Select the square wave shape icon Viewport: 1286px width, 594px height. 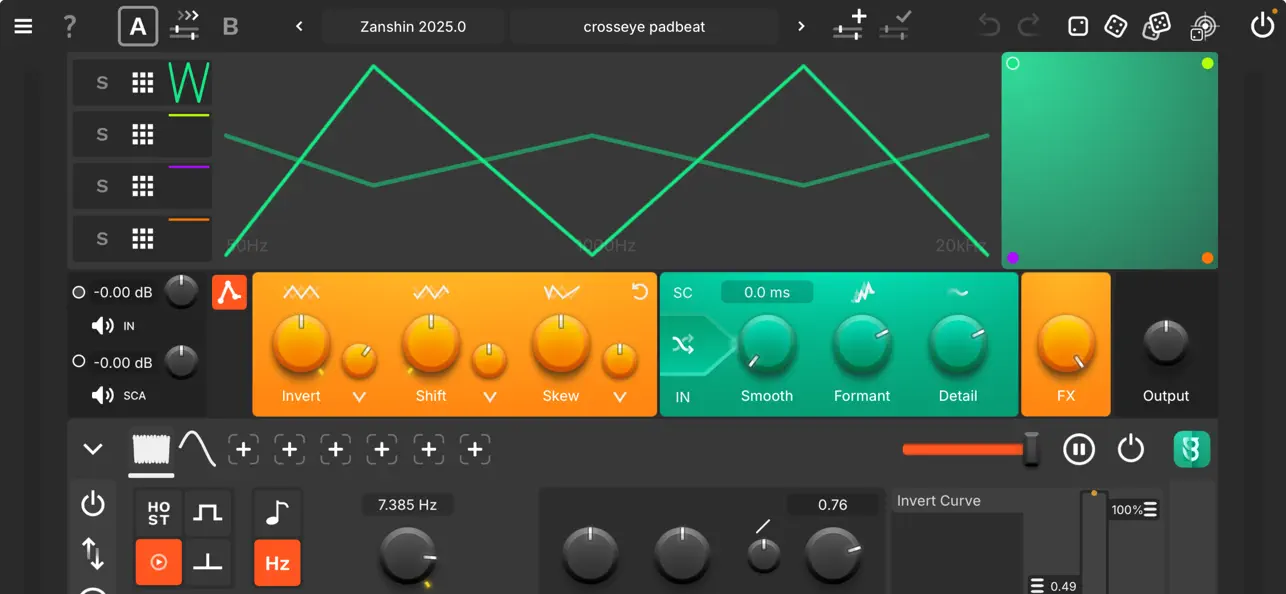tap(208, 513)
